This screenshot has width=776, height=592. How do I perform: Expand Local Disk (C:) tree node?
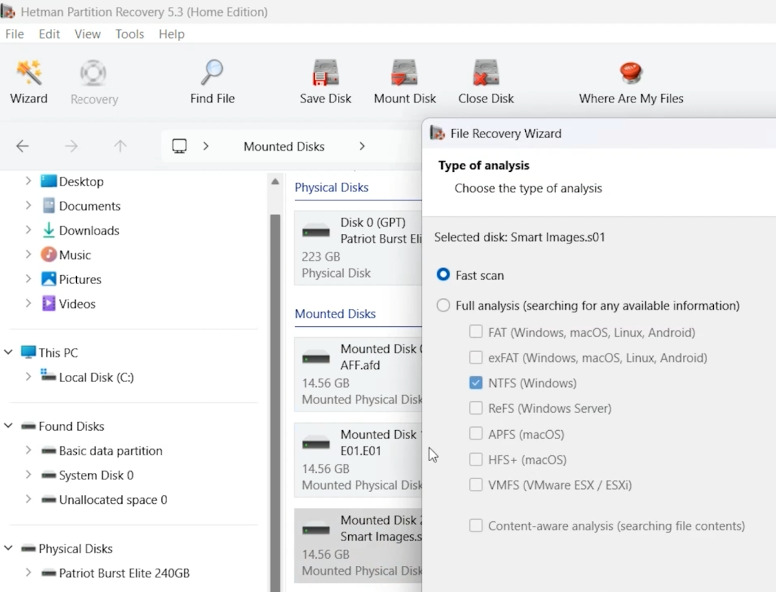28,377
